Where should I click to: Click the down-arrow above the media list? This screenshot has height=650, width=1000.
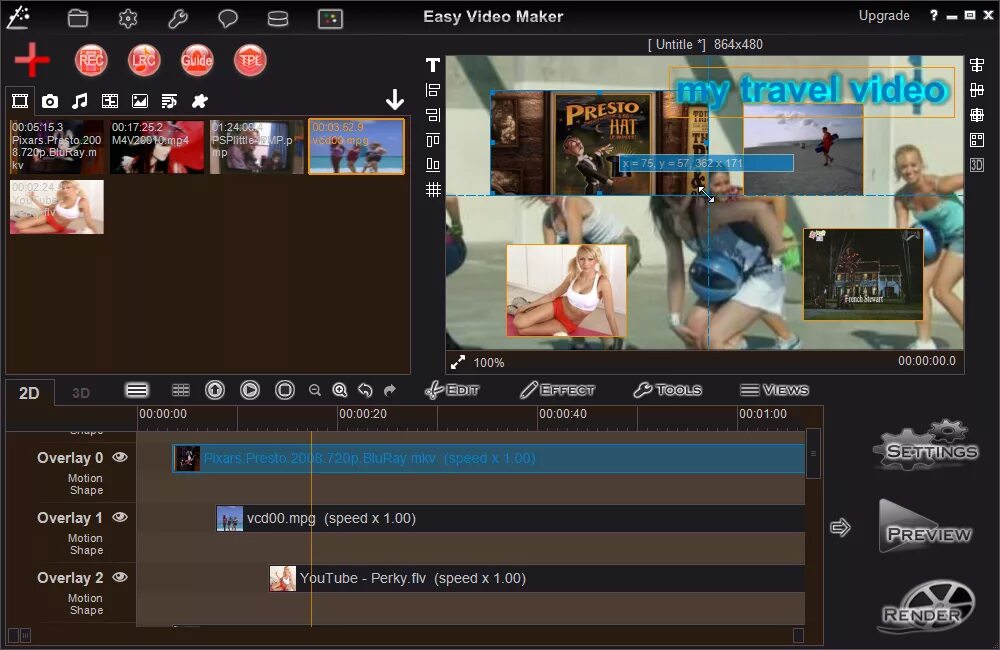coord(395,100)
